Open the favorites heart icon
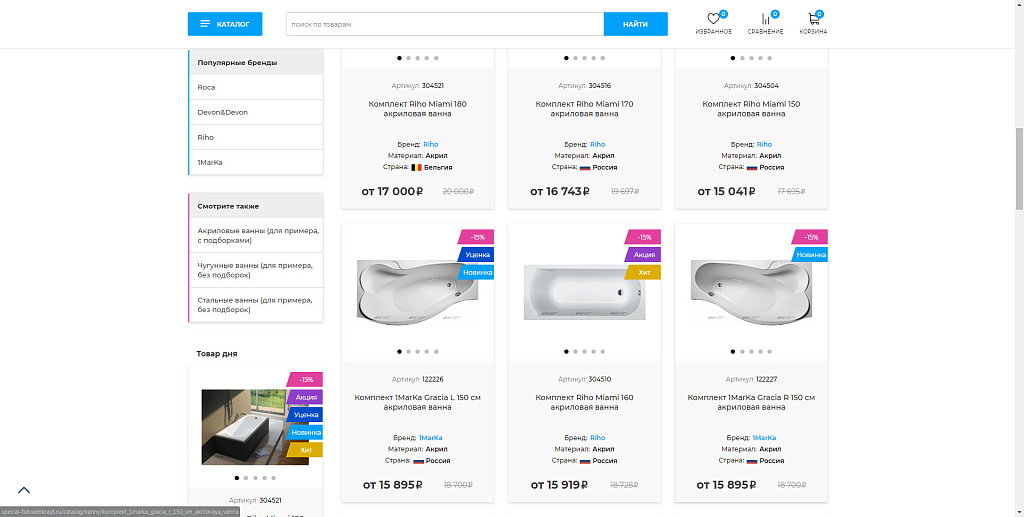Viewport: 1024px width, 517px height. click(713, 20)
